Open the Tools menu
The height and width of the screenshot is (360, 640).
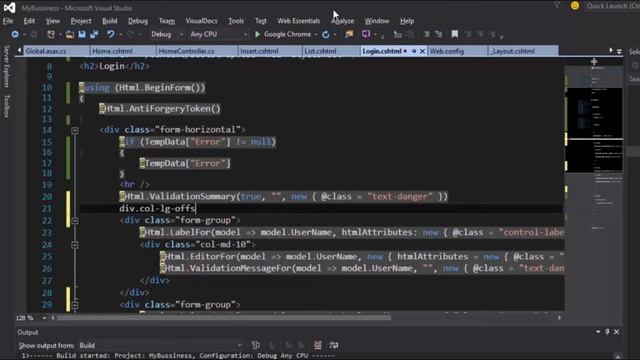(x=236, y=21)
